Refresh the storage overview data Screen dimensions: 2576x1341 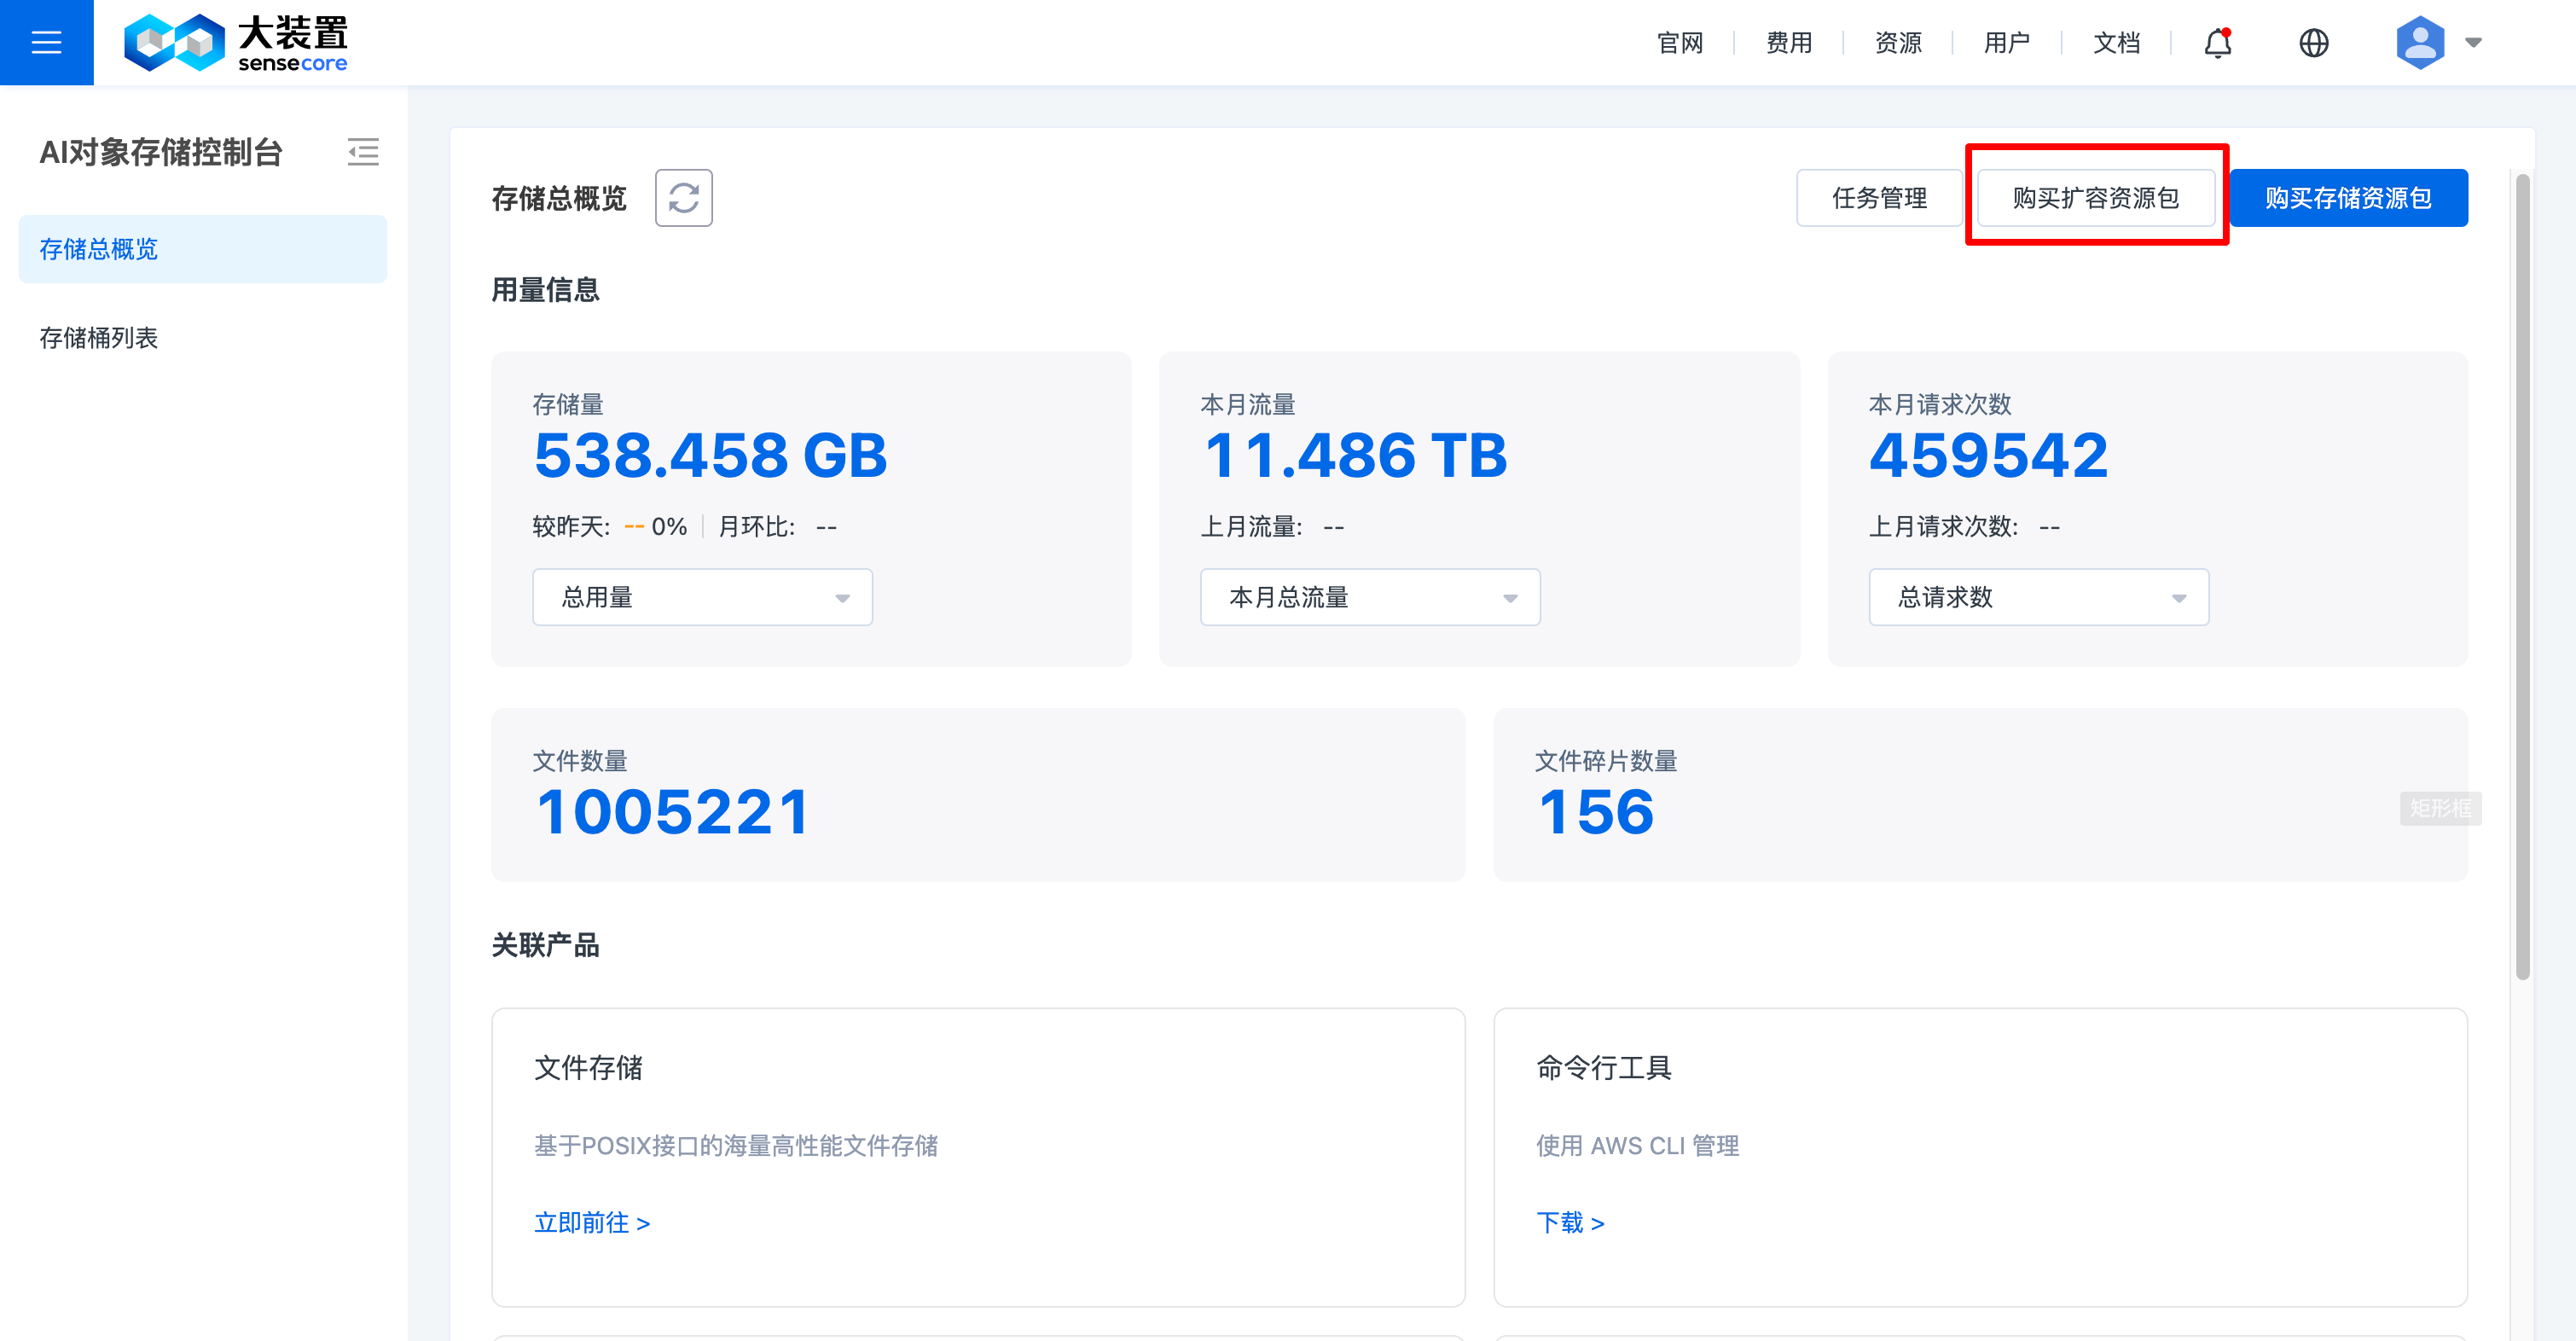pyautogui.click(x=684, y=198)
